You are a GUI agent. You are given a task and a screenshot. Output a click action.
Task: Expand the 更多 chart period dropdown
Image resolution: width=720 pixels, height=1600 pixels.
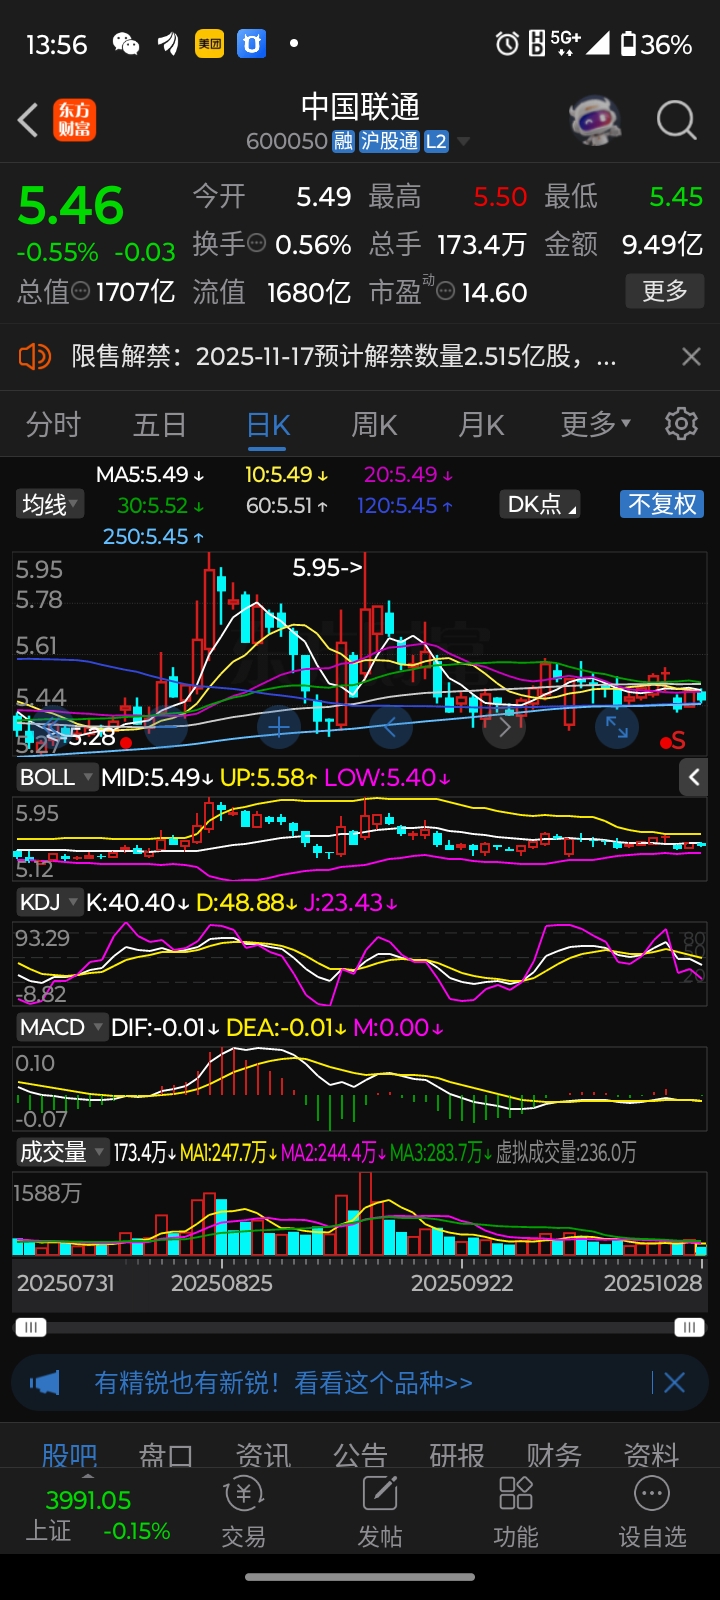596,424
